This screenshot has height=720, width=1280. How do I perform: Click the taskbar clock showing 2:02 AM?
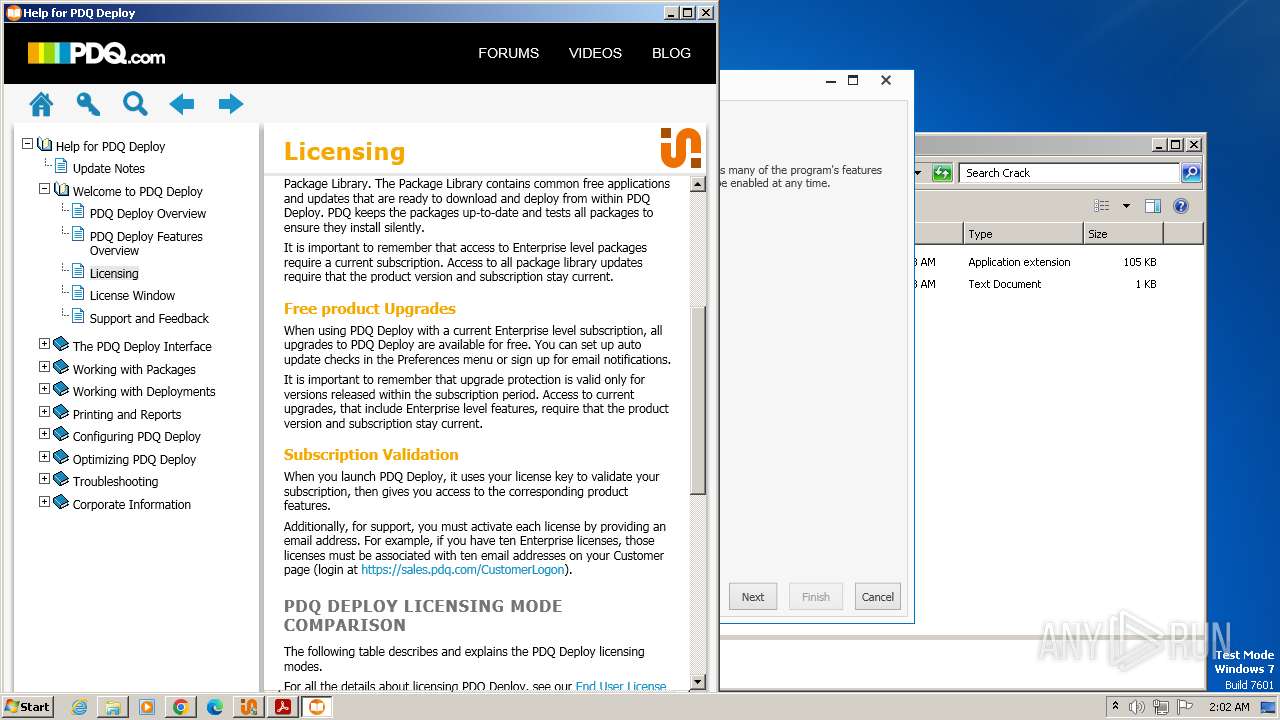click(x=1228, y=707)
